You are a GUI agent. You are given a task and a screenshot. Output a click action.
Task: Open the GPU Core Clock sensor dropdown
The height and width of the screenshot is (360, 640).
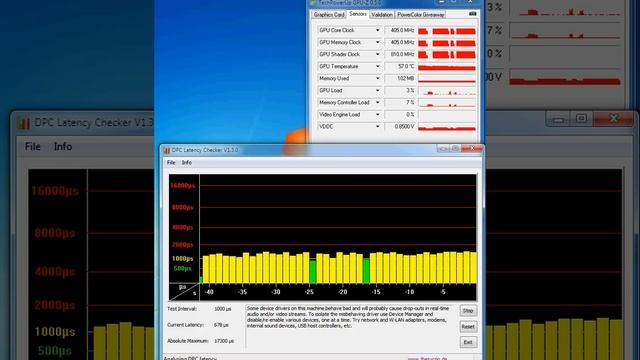(377, 30)
